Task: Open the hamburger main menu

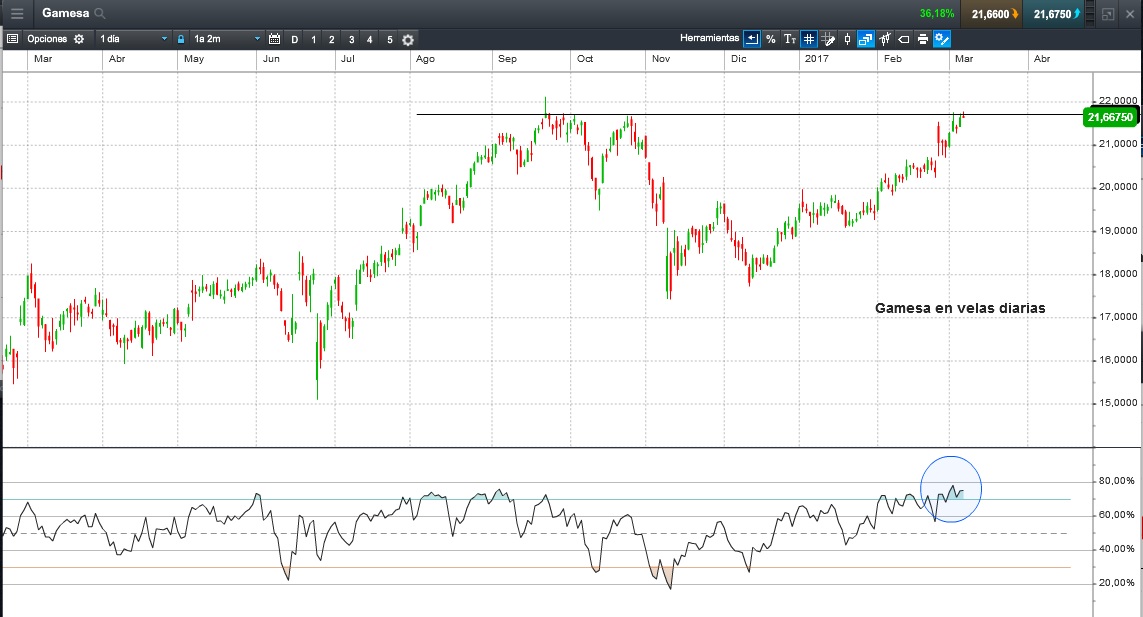Action: coord(17,13)
